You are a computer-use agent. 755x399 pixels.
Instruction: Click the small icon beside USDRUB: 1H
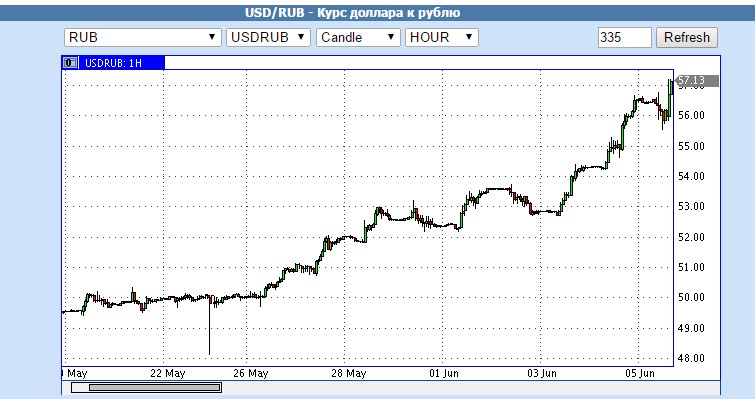point(70,63)
